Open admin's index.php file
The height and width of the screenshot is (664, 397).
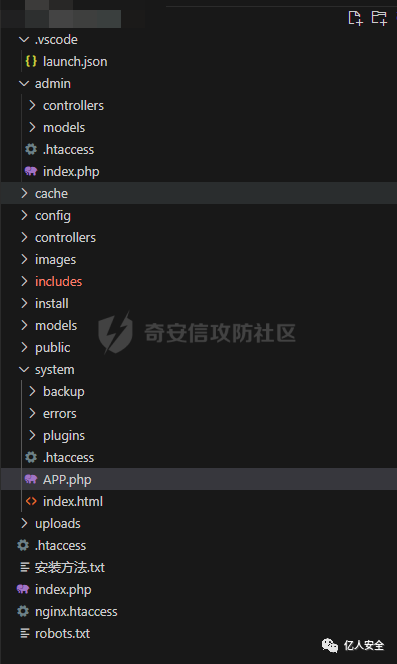[x=71, y=172]
